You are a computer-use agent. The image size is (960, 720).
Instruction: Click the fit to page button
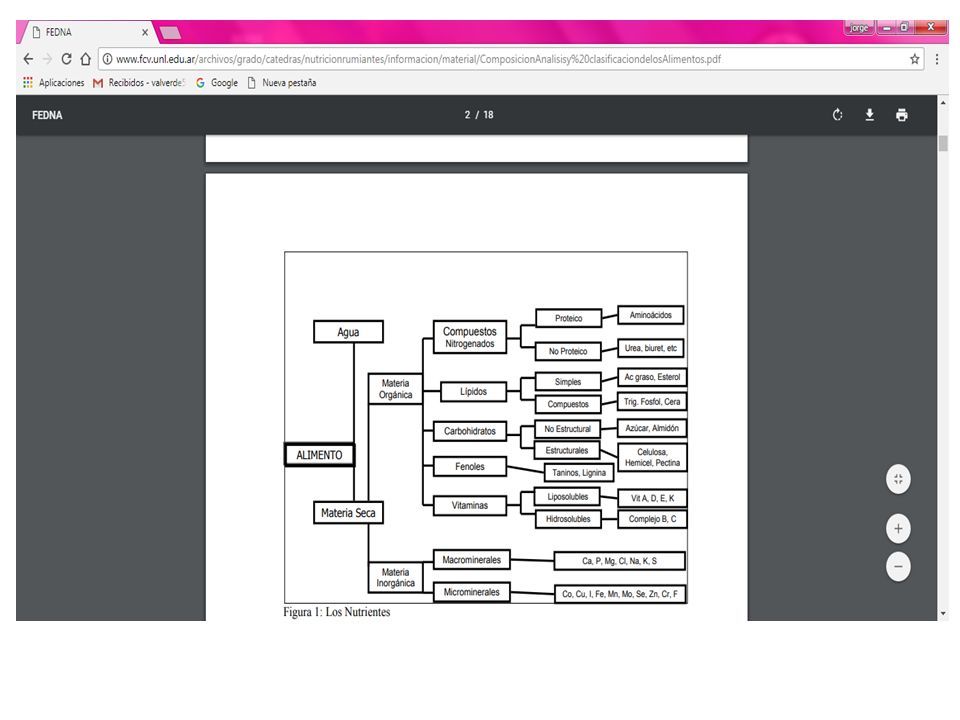click(898, 479)
